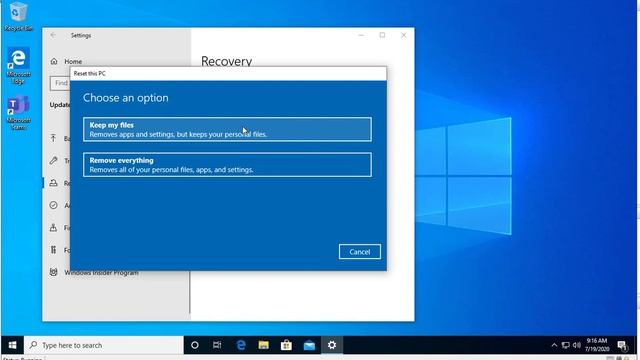The width and height of the screenshot is (640, 360).
Task: Select the Backup arrow sidebar icon
Action: coord(53,138)
